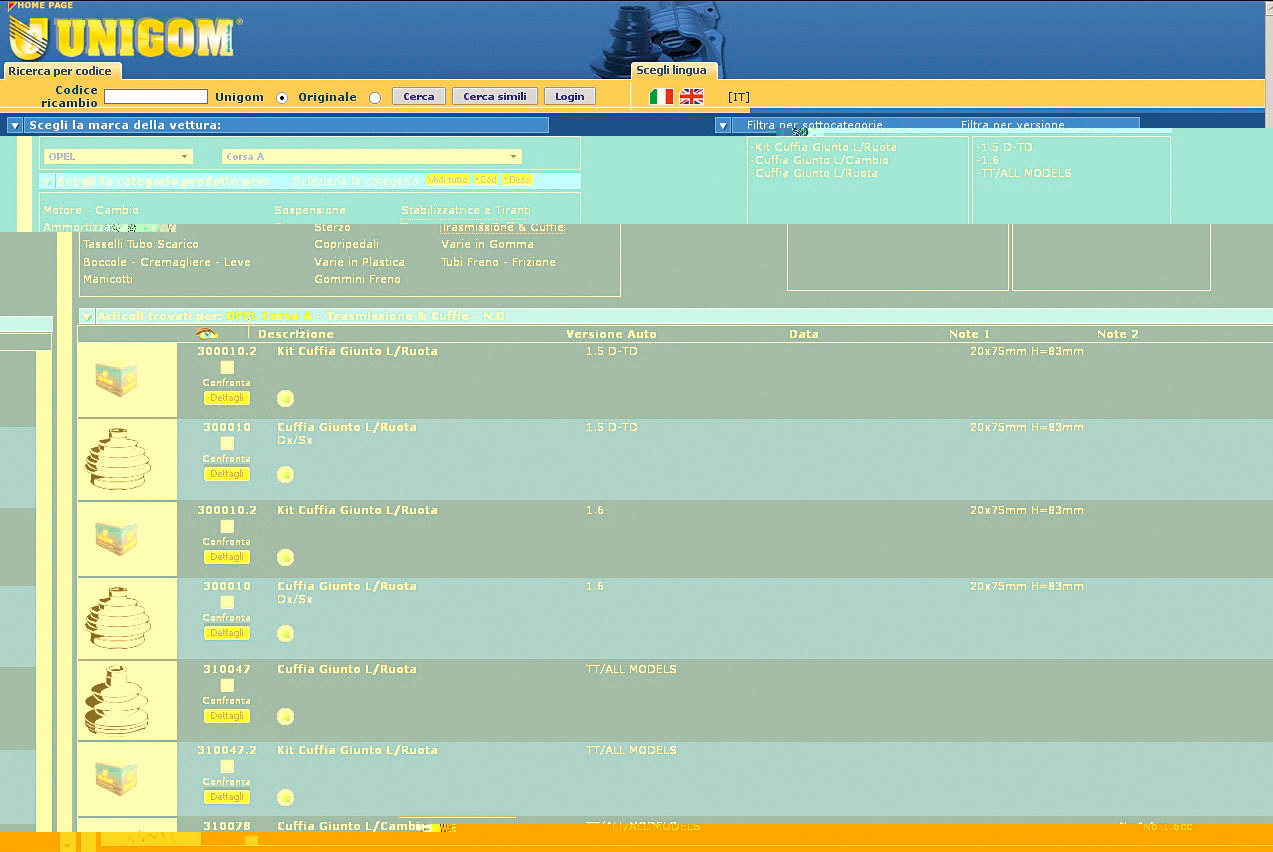Viewport: 1273px width, 852px height.
Task: Collapse the 'Scegli la categoria prodotto' section arrow
Action: click(x=47, y=181)
